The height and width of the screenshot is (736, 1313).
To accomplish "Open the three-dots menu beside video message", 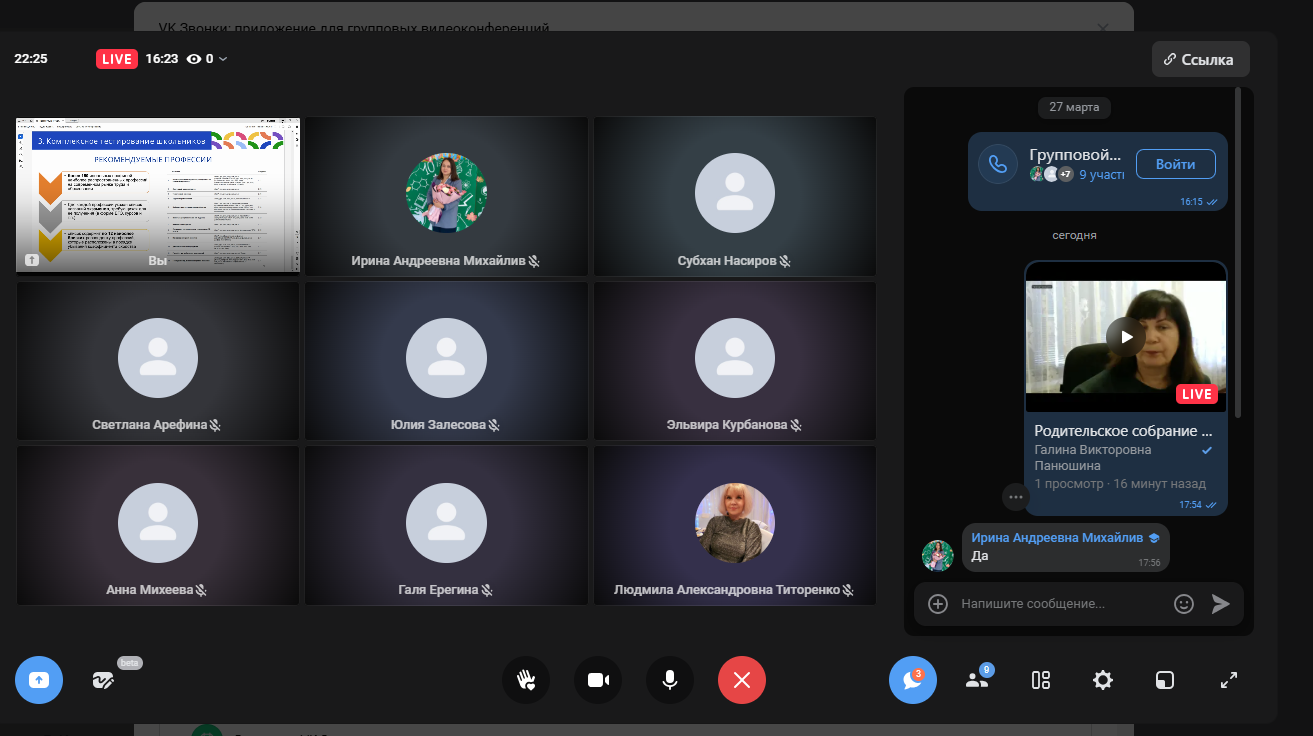I will point(1016,496).
